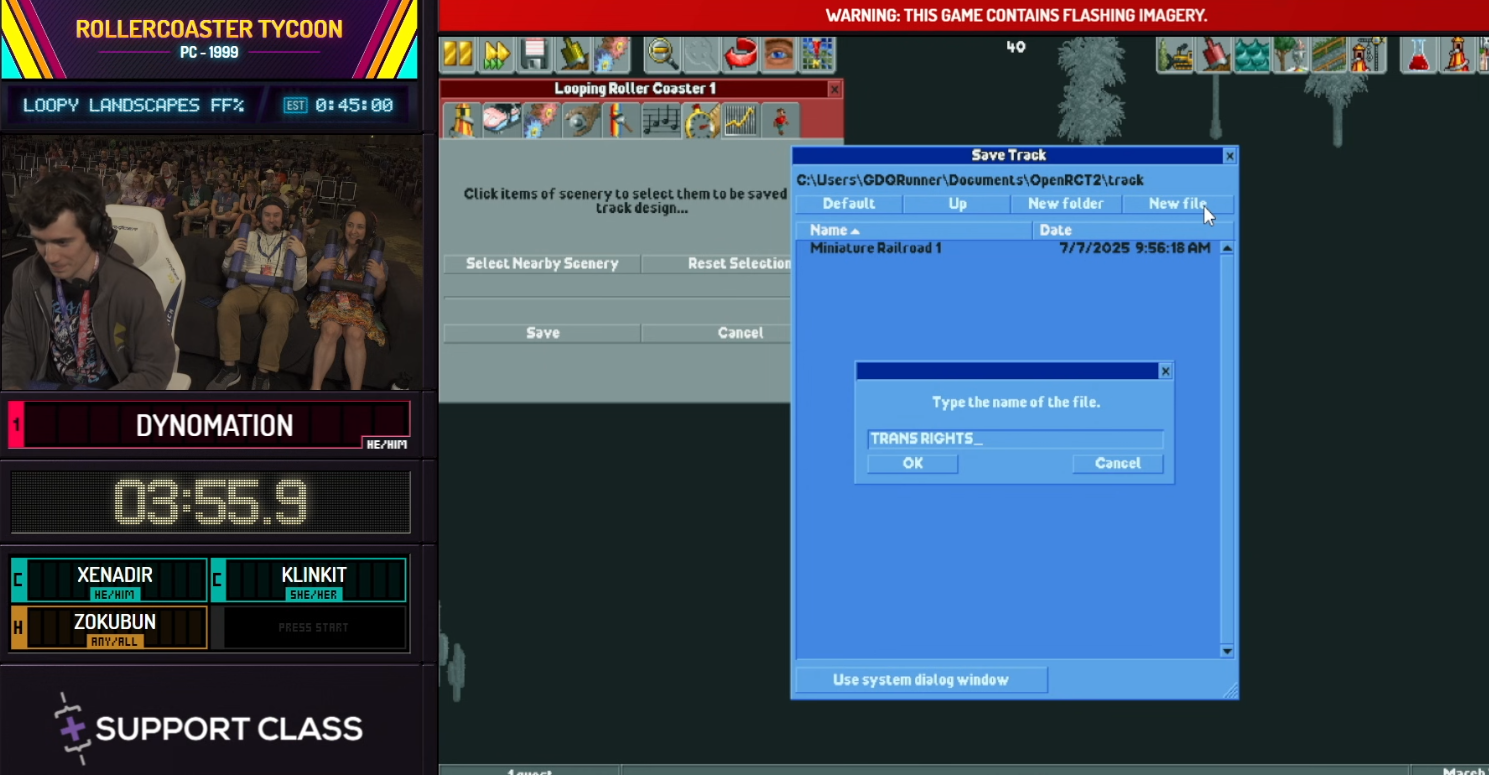Open the floppy disk save menu
Image resolution: width=1489 pixels, height=775 pixels.
534,54
